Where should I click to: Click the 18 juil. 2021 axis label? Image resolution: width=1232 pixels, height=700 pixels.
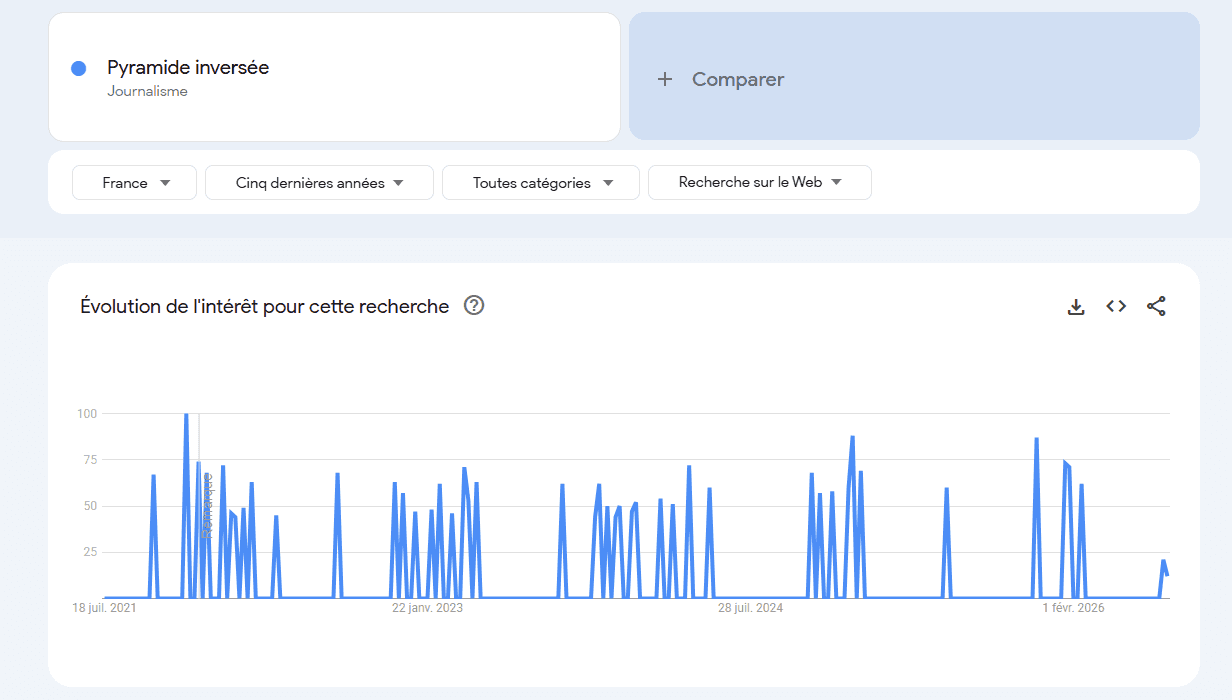tap(104, 608)
